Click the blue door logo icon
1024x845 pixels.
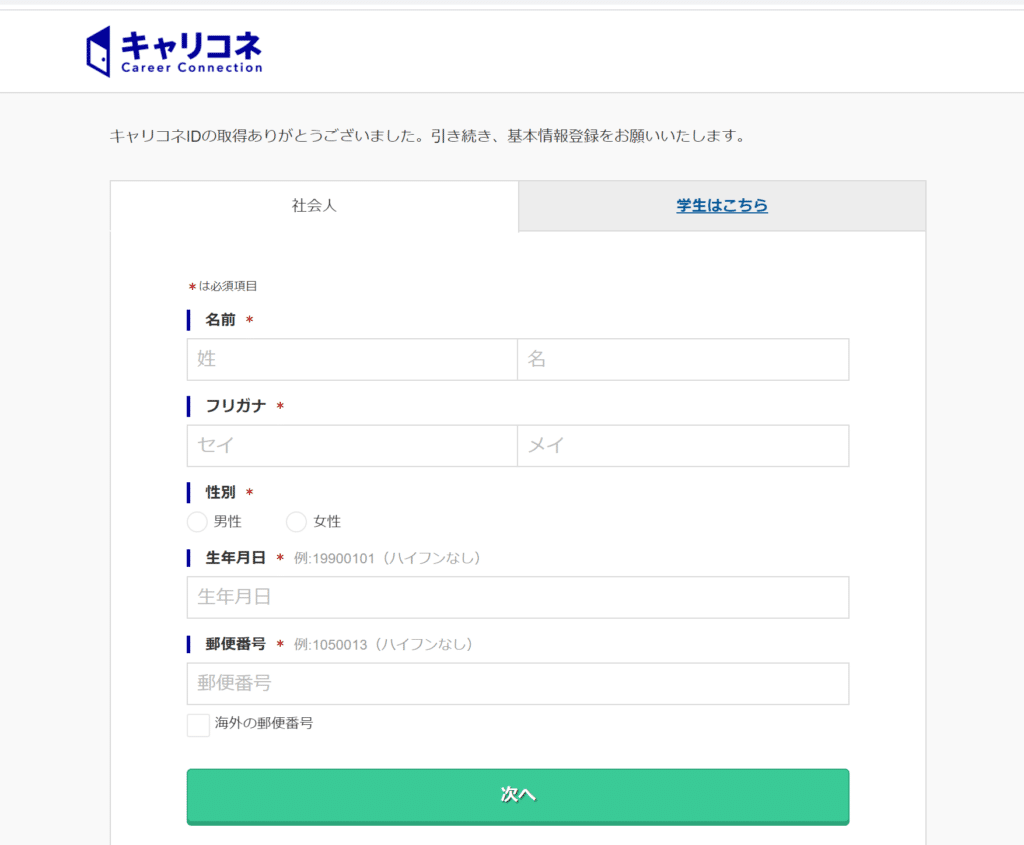point(99,52)
